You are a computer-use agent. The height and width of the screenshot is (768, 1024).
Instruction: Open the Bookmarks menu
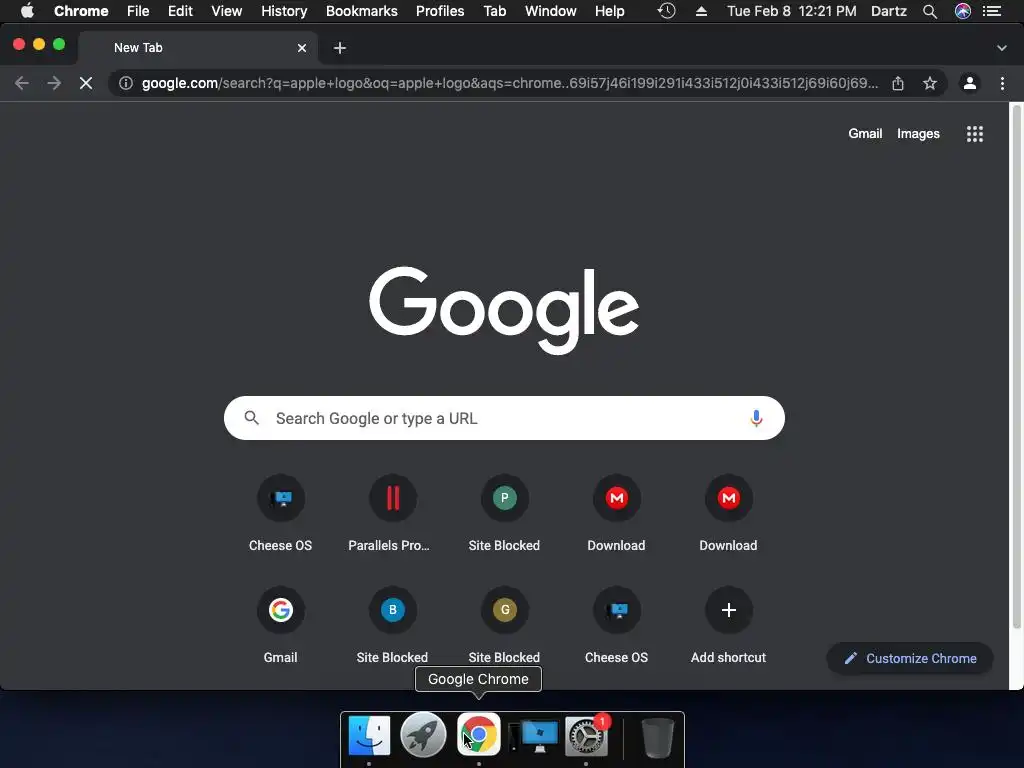point(362,11)
